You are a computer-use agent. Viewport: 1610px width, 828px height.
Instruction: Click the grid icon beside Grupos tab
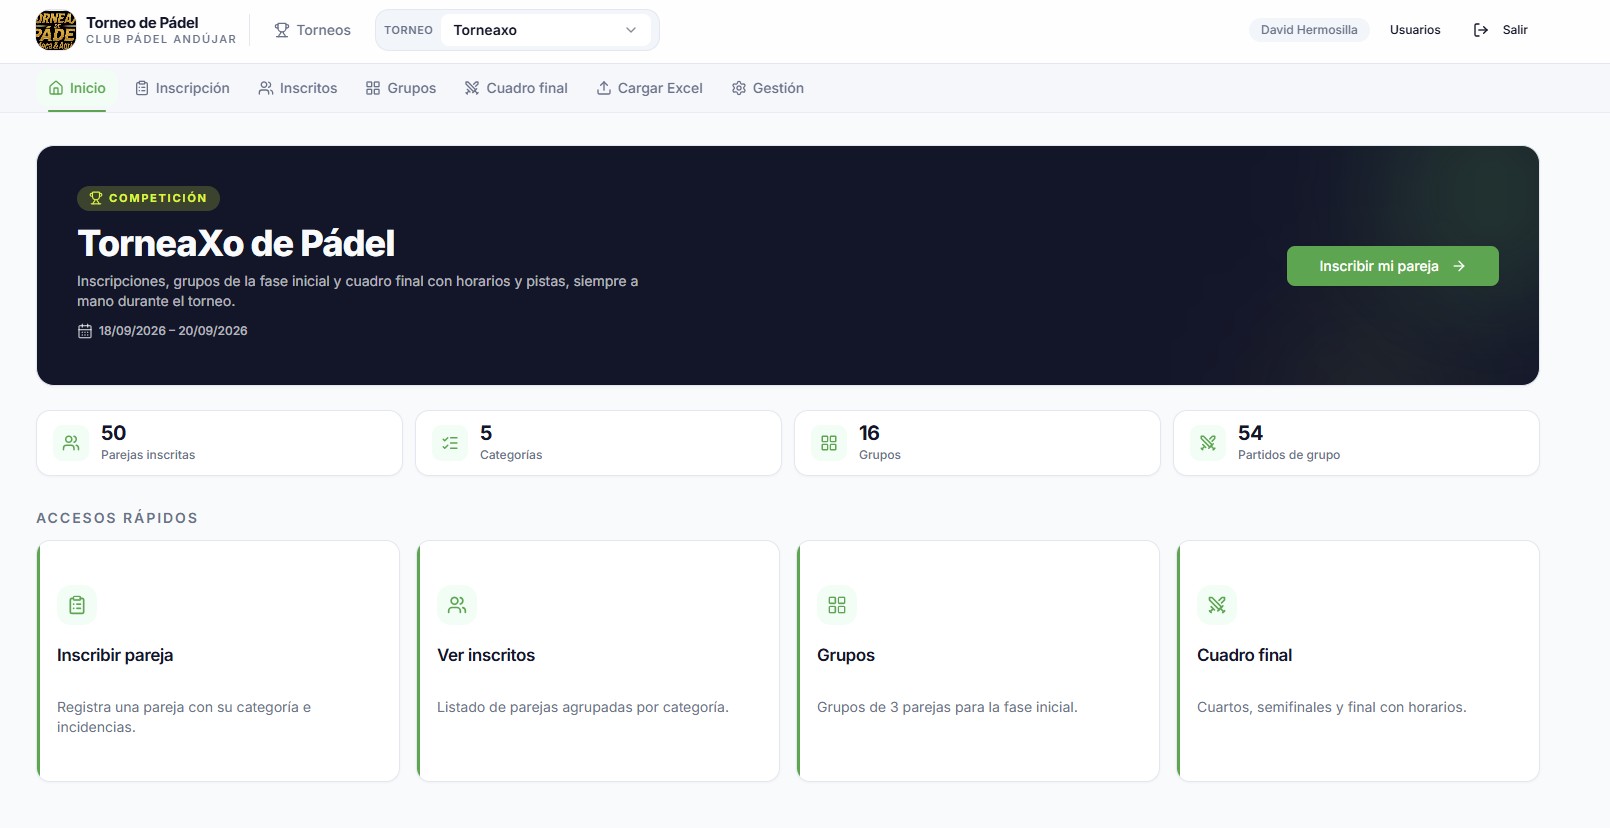pyautogui.click(x=373, y=88)
